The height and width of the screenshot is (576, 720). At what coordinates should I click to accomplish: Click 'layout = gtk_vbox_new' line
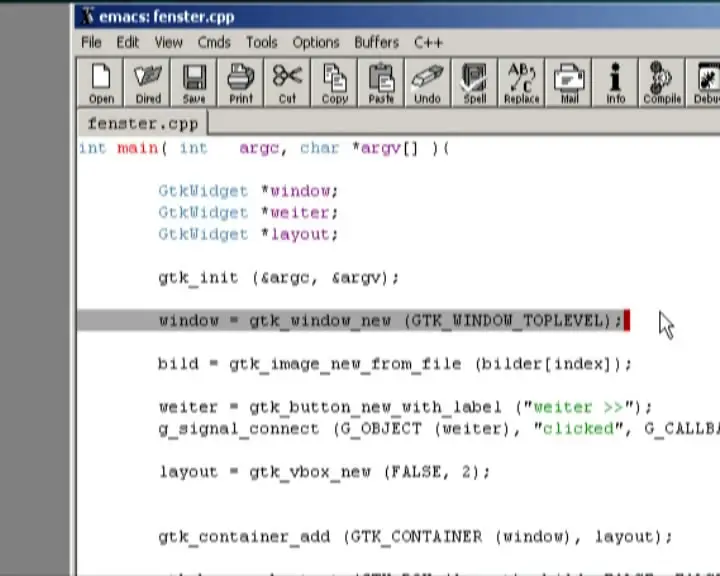coord(324,472)
